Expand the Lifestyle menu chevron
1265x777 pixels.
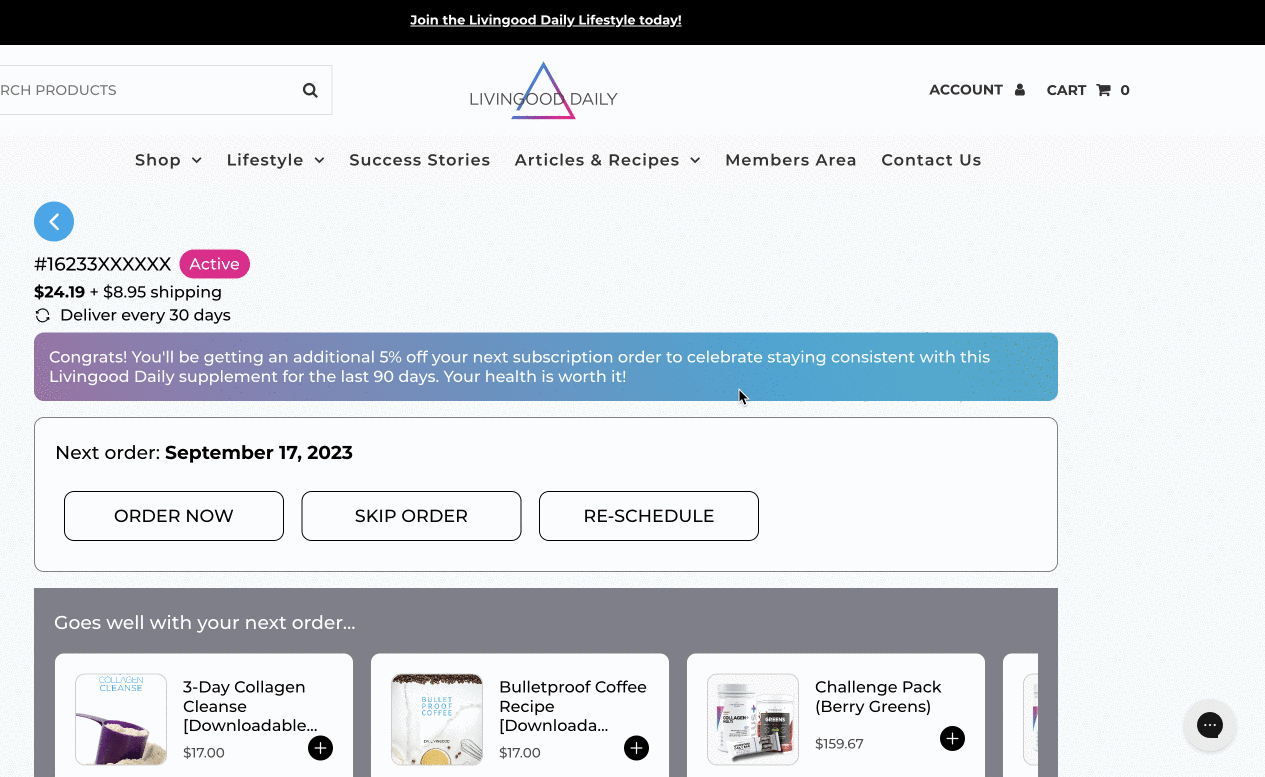point(319,160)
